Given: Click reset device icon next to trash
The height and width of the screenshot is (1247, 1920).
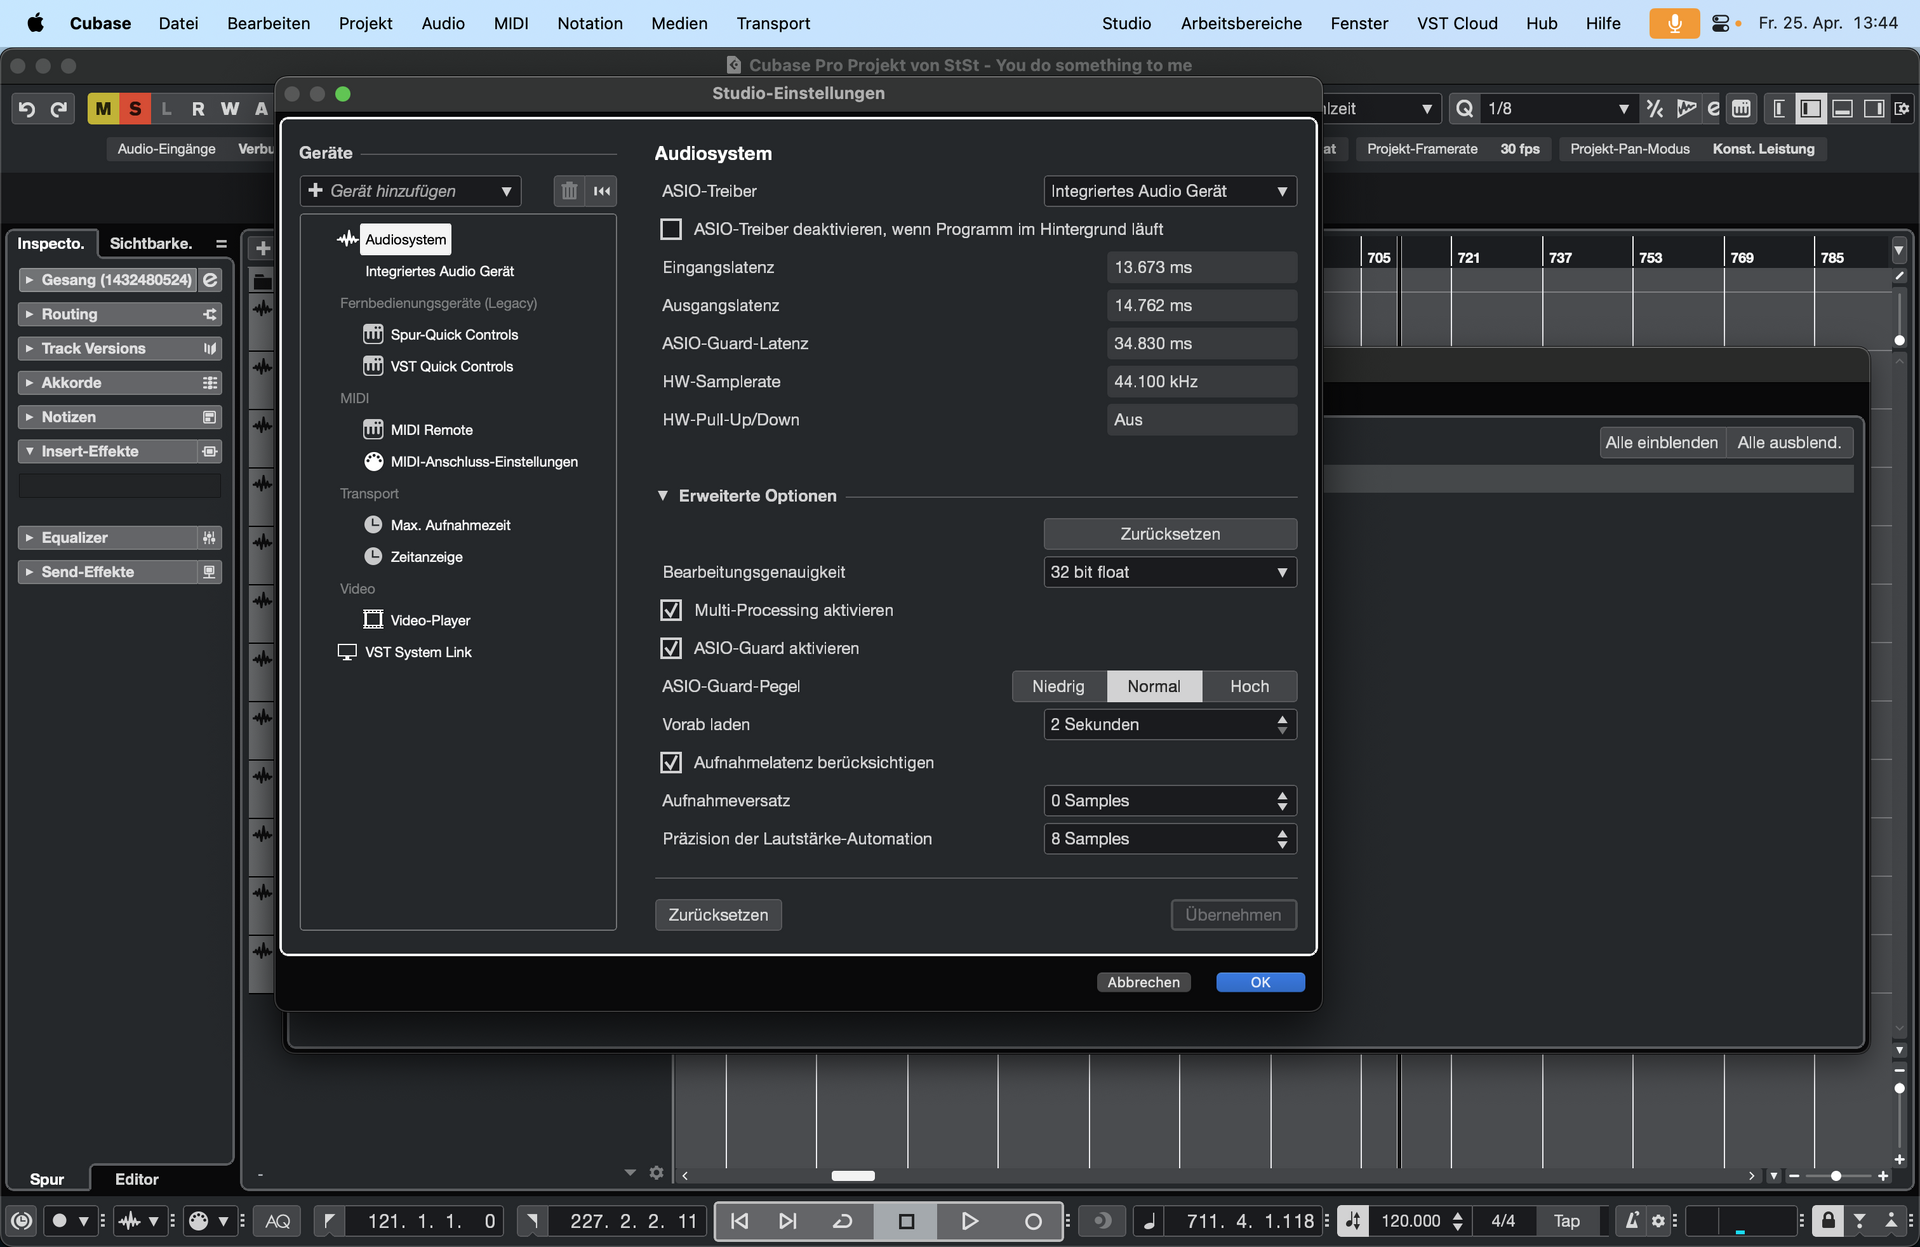Looking at the screenshot, I should (602, 191).
